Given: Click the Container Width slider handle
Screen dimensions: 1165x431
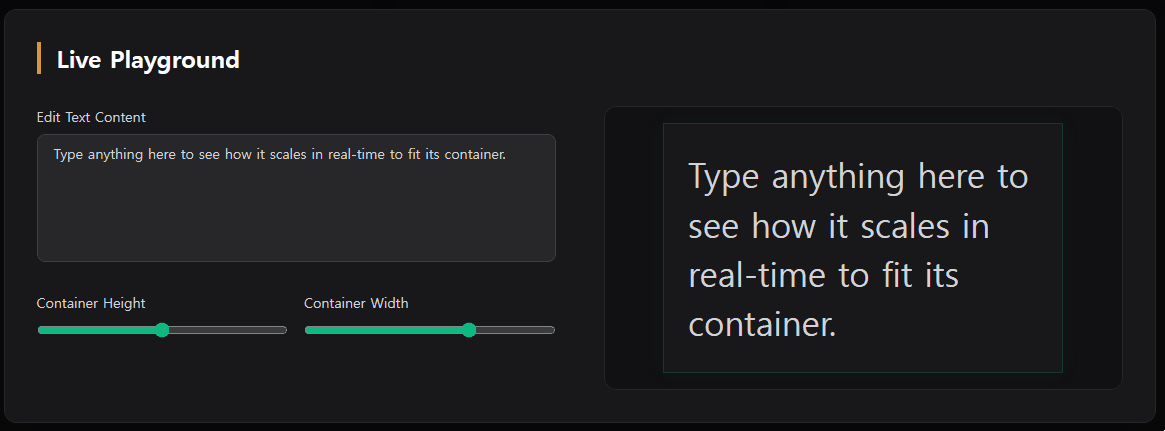Looking at the screenshot, I should (468, 330).
